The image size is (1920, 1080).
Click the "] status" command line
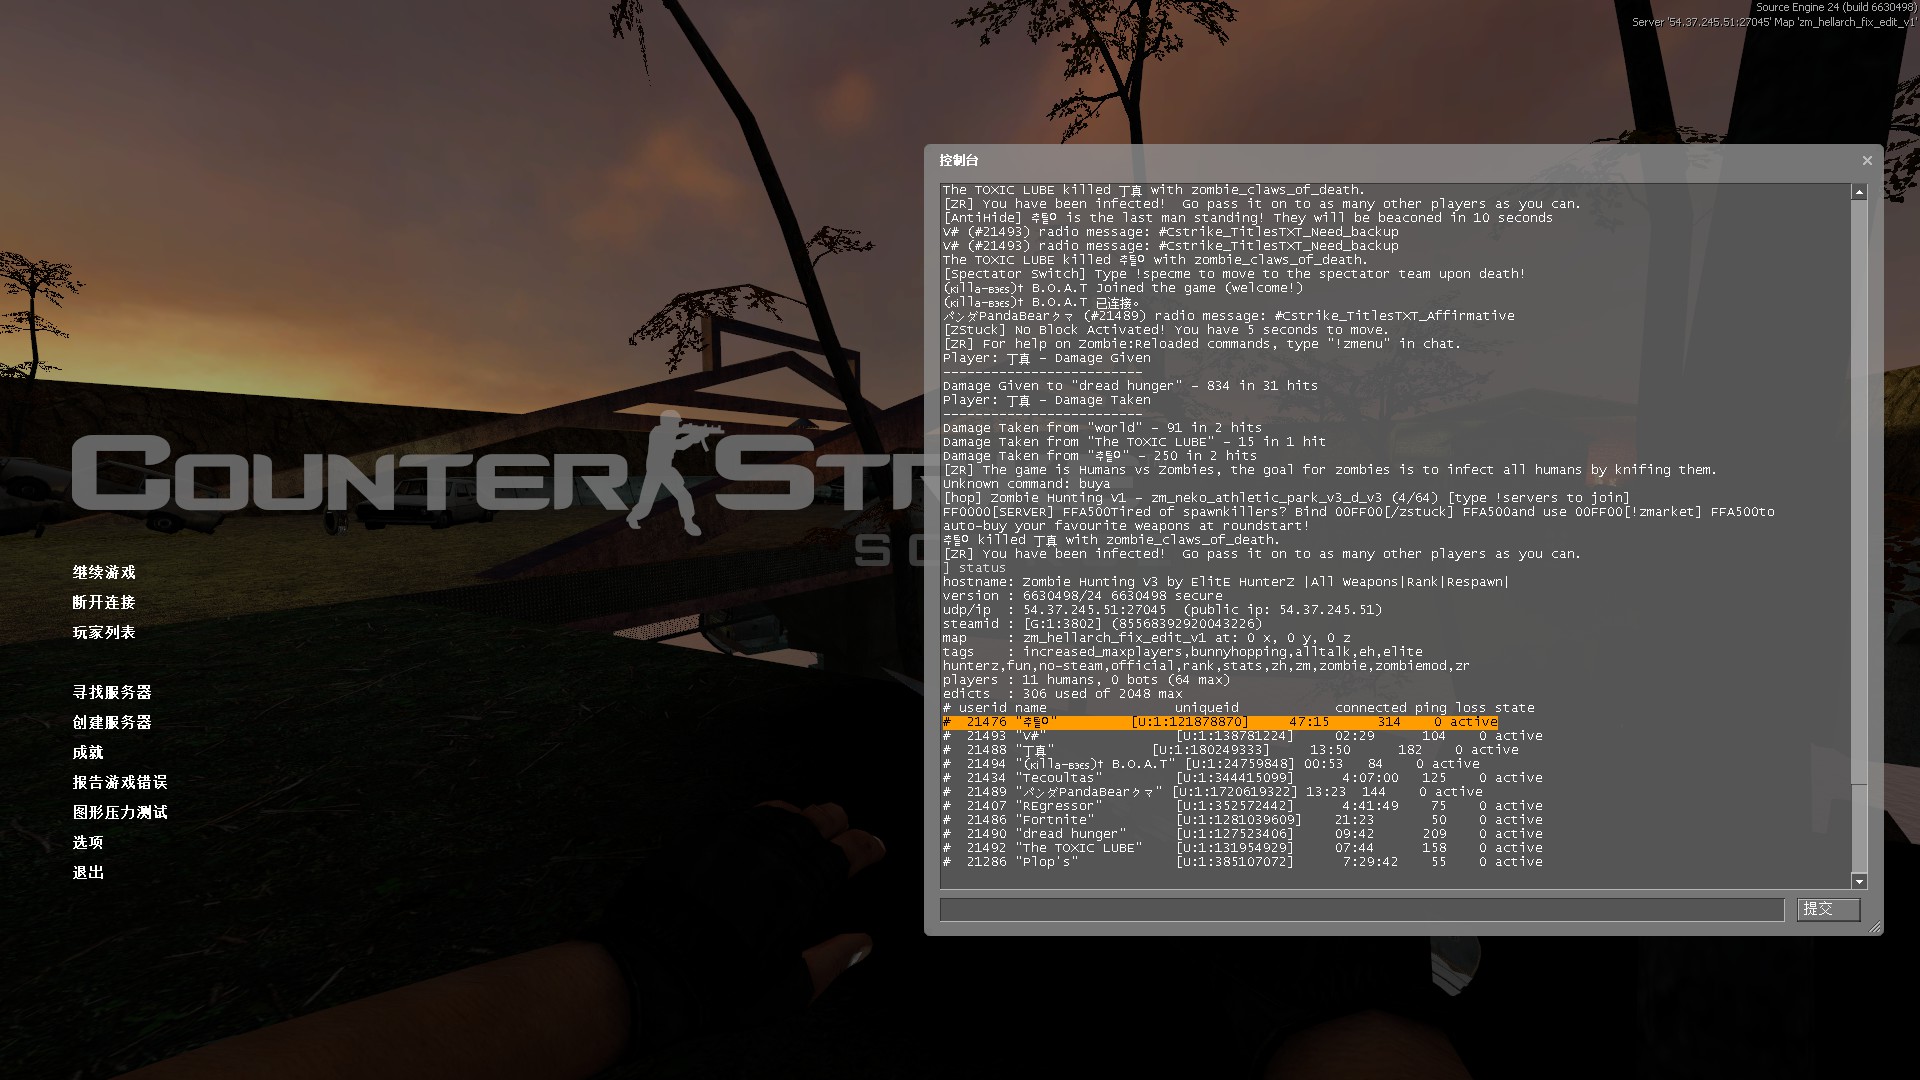974,568
